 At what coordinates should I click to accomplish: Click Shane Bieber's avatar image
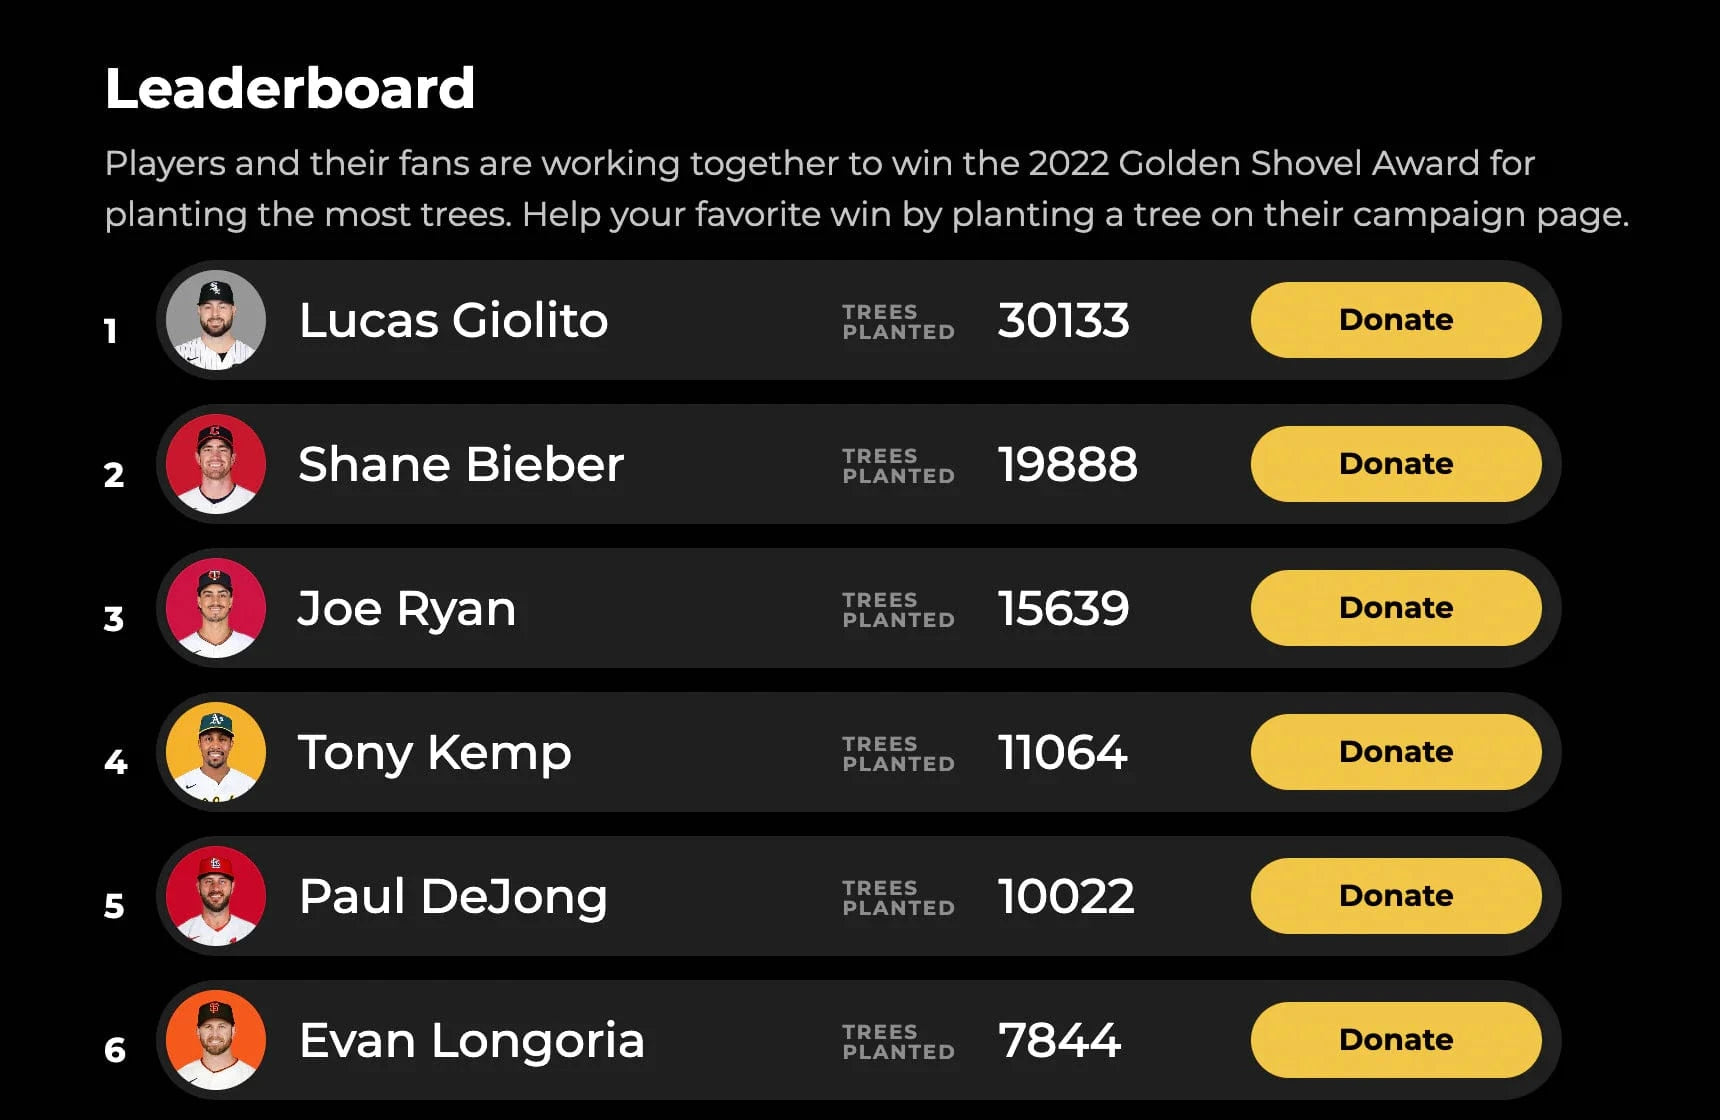coord(216,464)
